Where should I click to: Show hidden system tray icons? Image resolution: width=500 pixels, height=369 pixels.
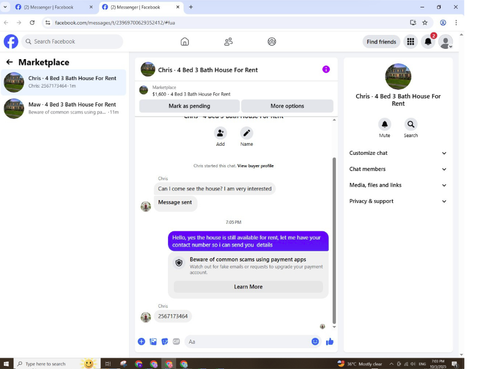tap(391, 364)
